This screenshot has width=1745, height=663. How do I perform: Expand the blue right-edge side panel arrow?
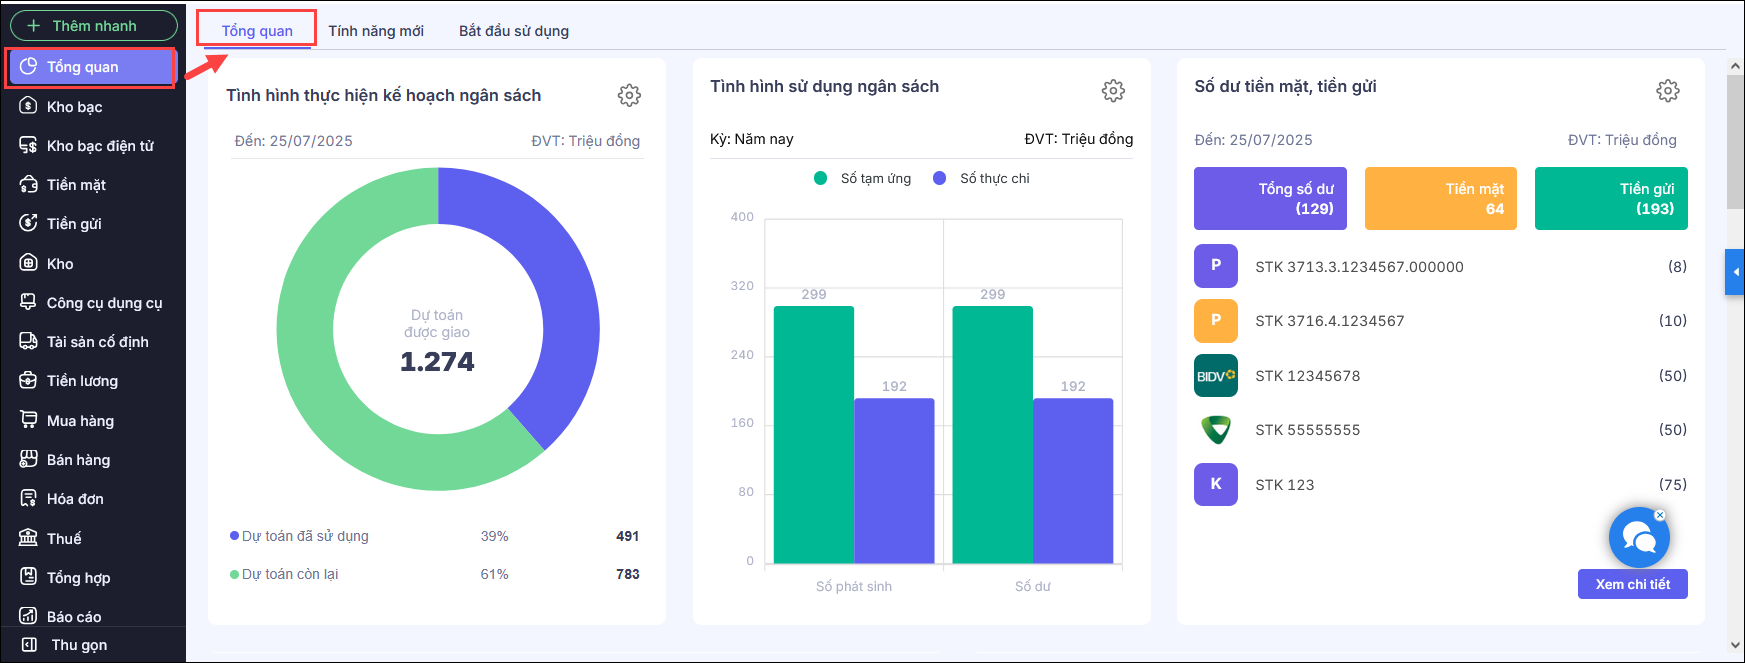click(x=1734, y=272)
